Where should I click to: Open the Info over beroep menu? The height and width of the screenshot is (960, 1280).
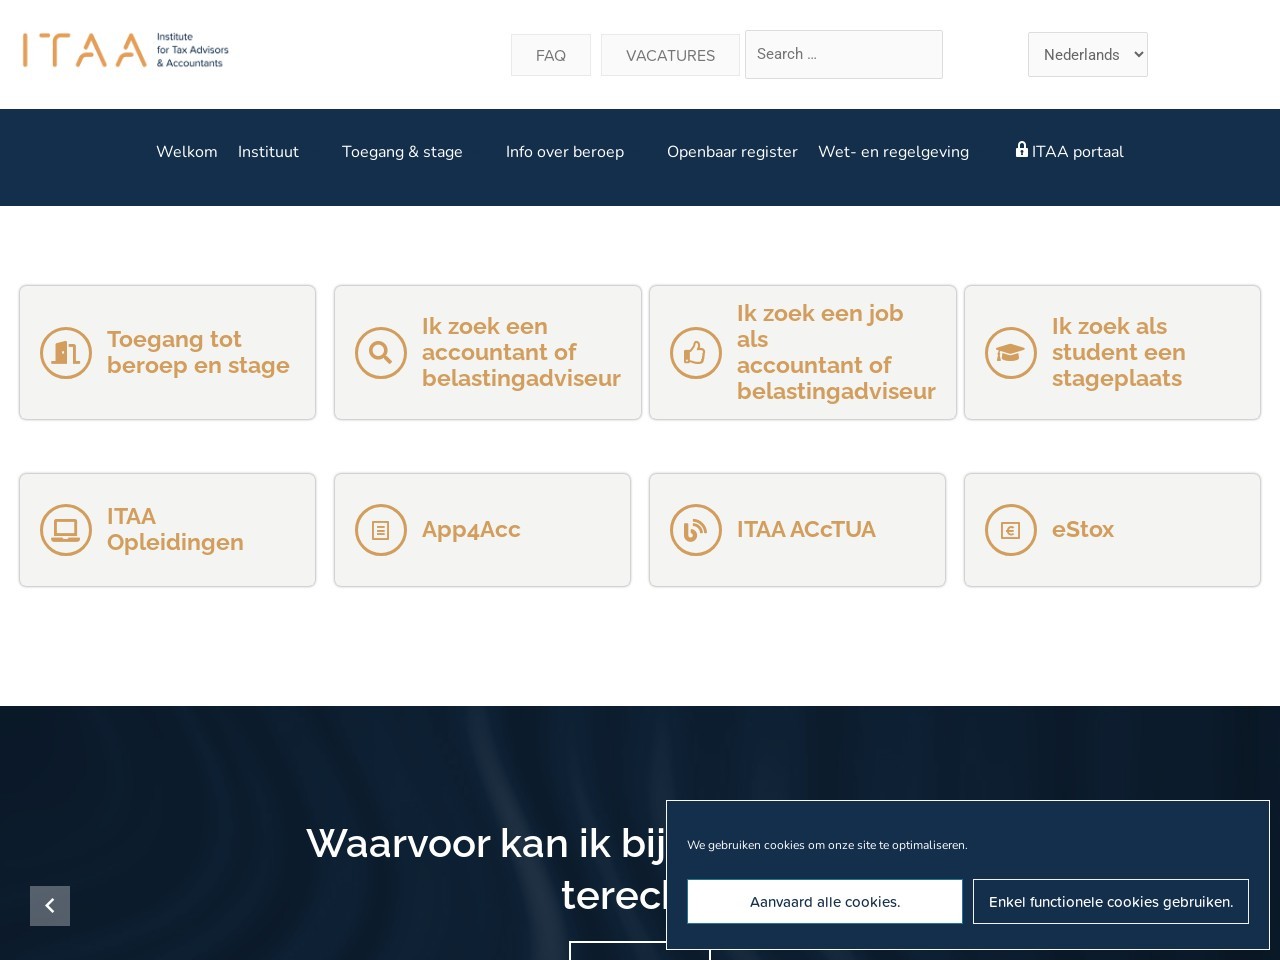coord(565,152)
